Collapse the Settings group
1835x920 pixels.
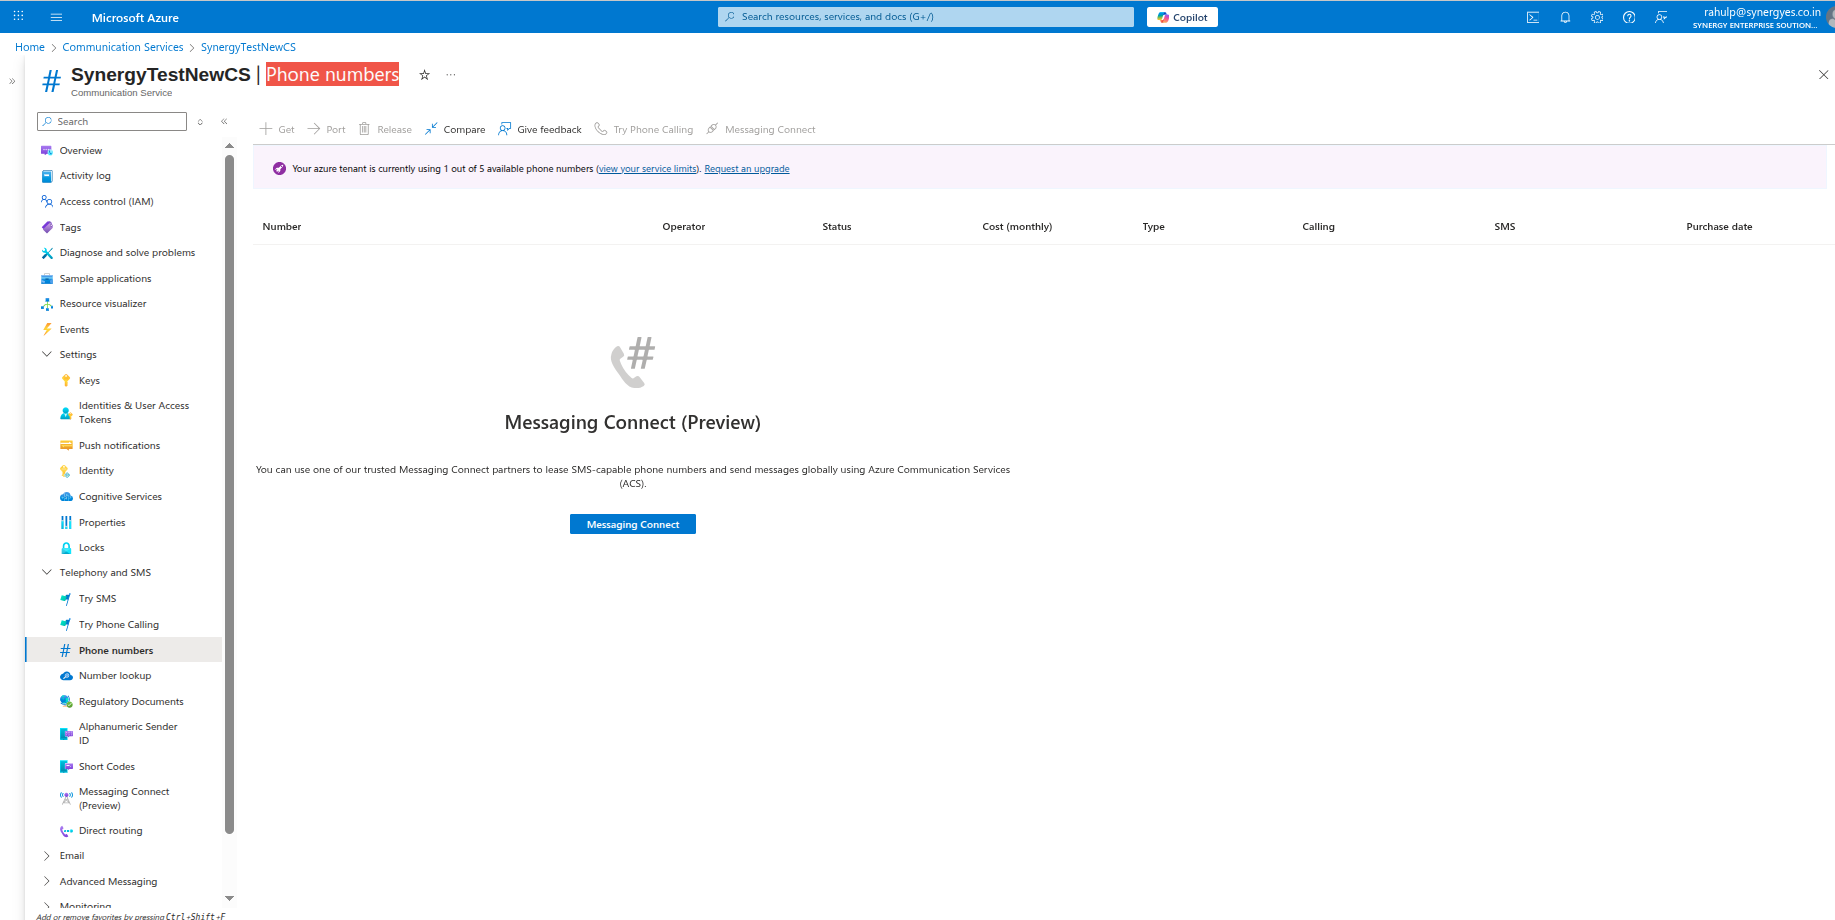(x=47, y=354)
